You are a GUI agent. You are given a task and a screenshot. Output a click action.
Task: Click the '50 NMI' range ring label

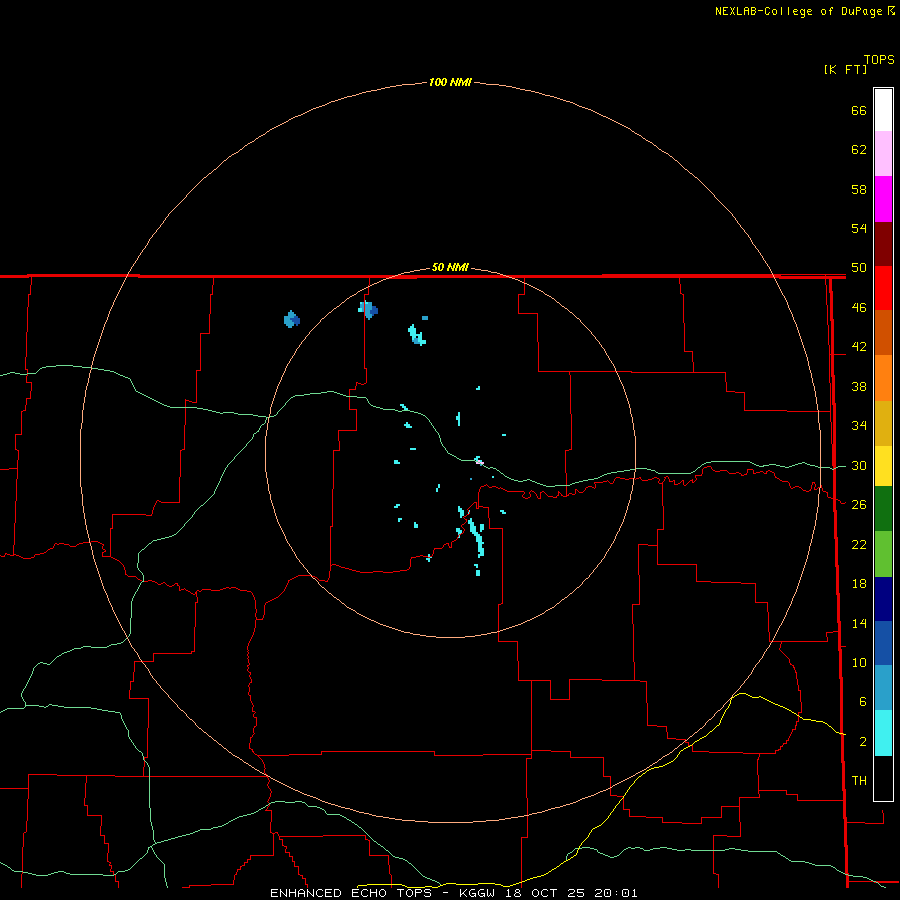click(x=450, y=267)
